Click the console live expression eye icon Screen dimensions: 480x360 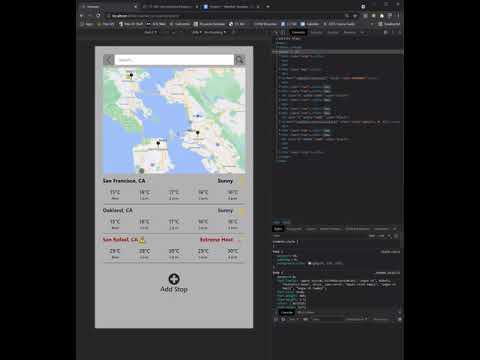point(306,319)
